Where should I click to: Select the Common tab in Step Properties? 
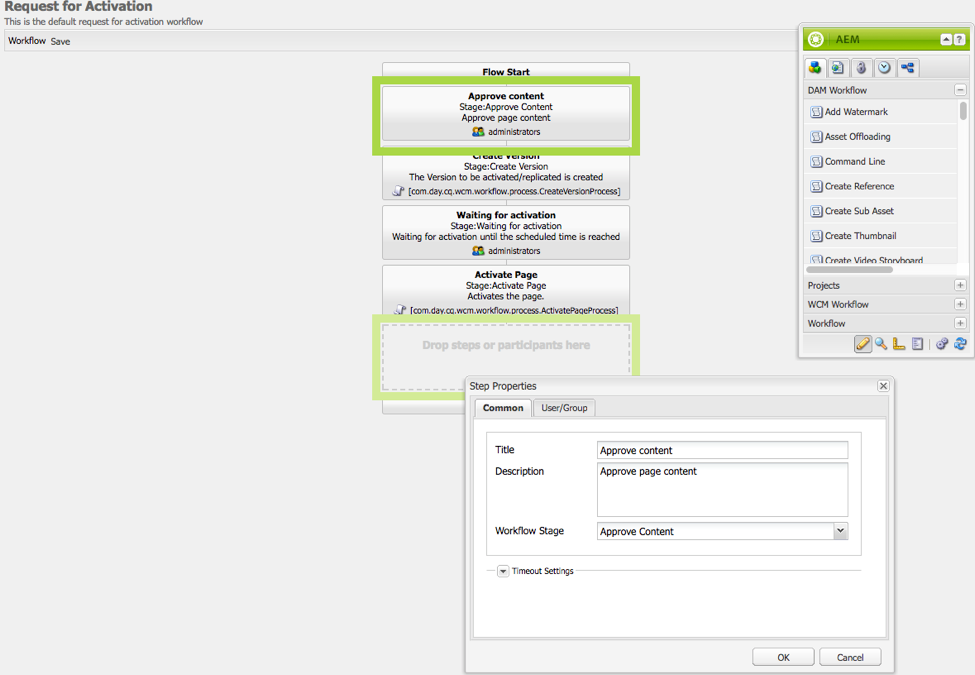503,408
